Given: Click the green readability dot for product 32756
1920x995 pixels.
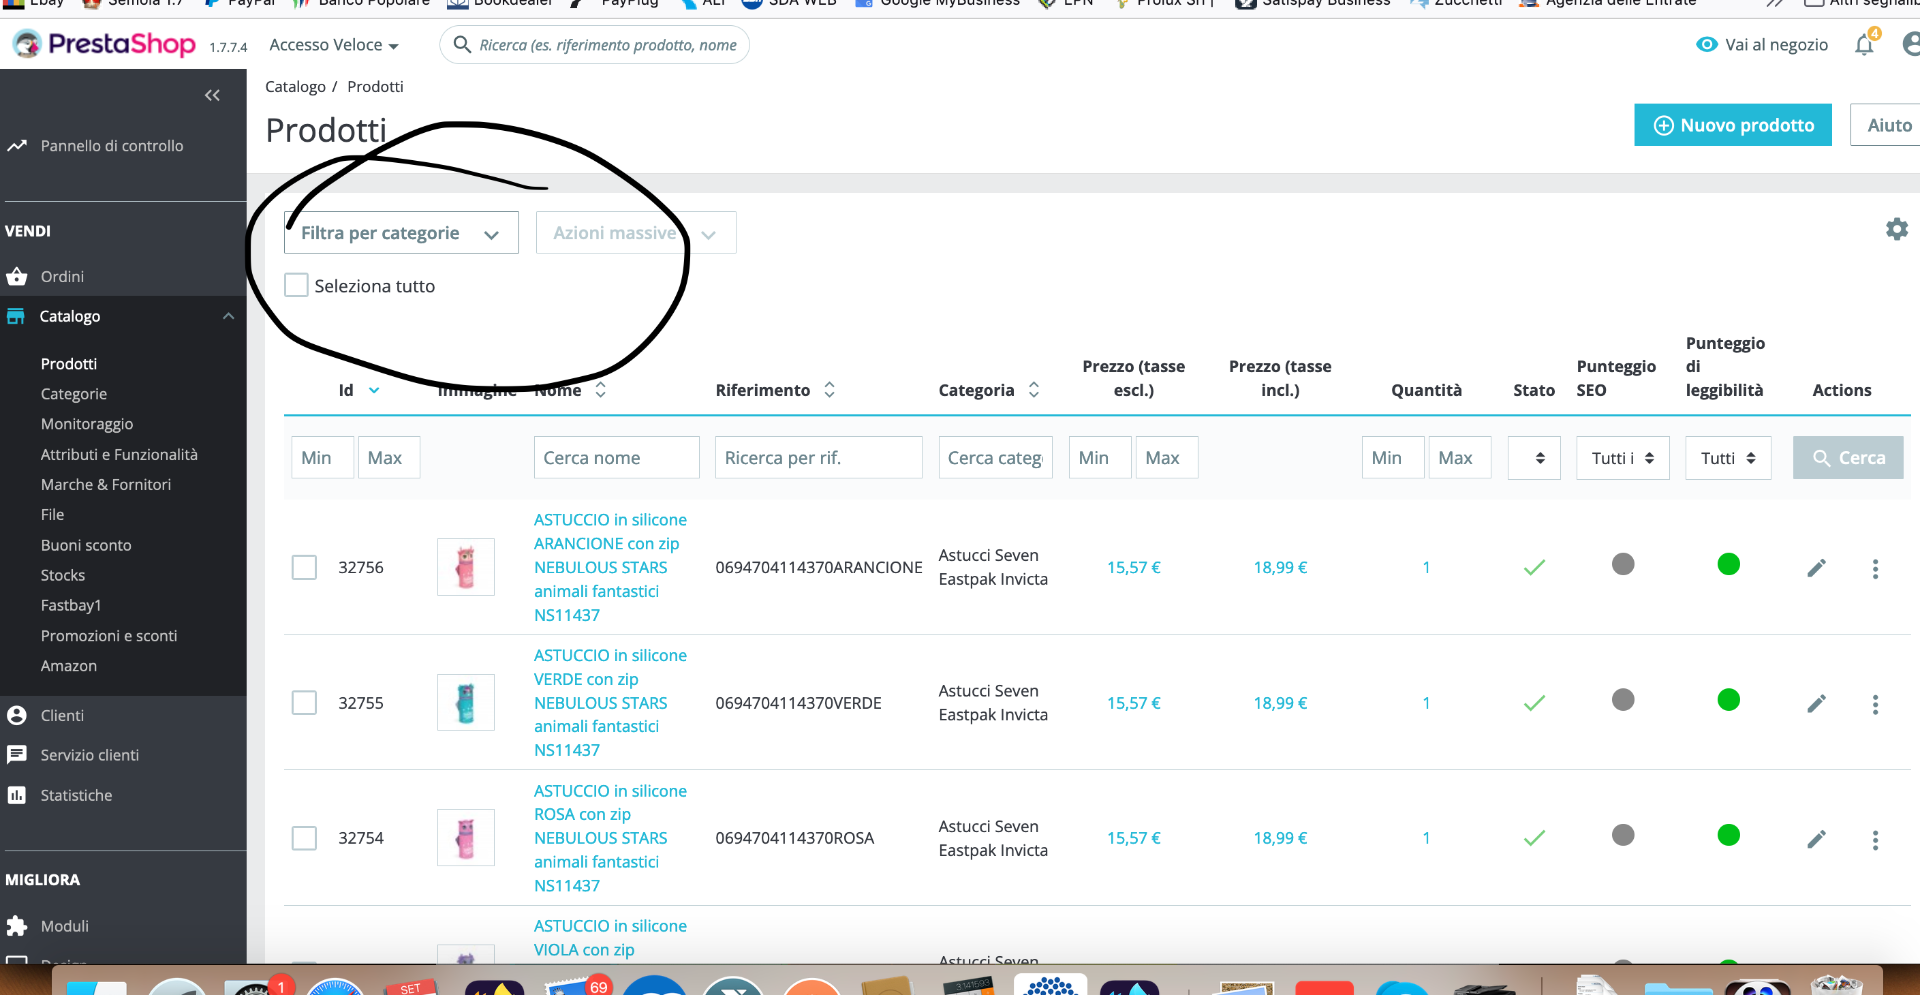Looking at the screenshot, I should (x=1728, y=564).
